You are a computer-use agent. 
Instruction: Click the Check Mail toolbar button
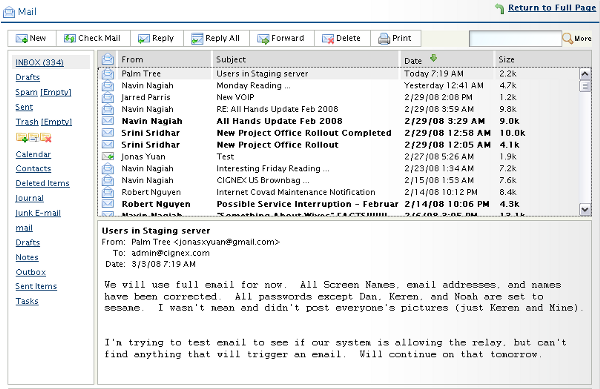(x=93, y=38)
